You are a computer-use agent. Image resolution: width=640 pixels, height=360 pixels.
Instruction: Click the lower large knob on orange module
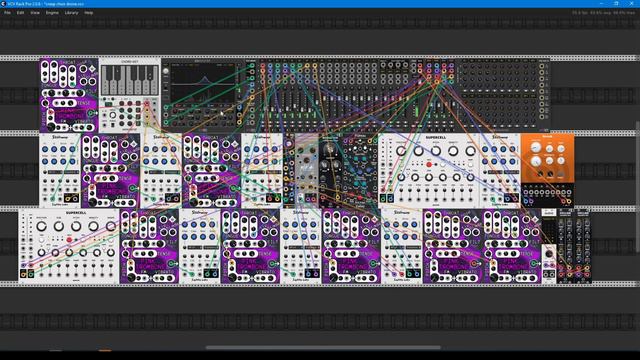click(536, 161)
